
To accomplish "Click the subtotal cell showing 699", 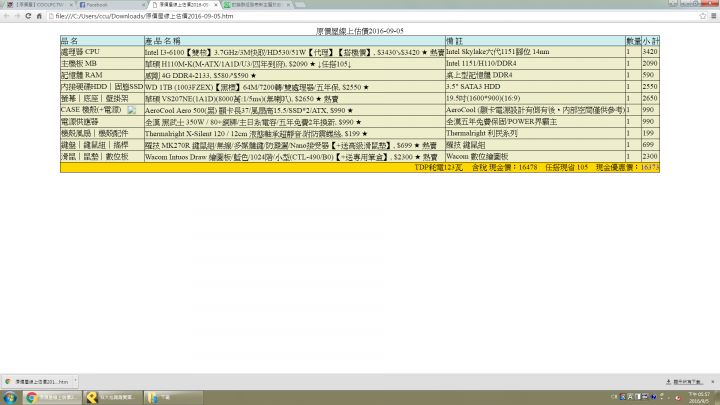I will pyautogui.click(x=650, y=145).
